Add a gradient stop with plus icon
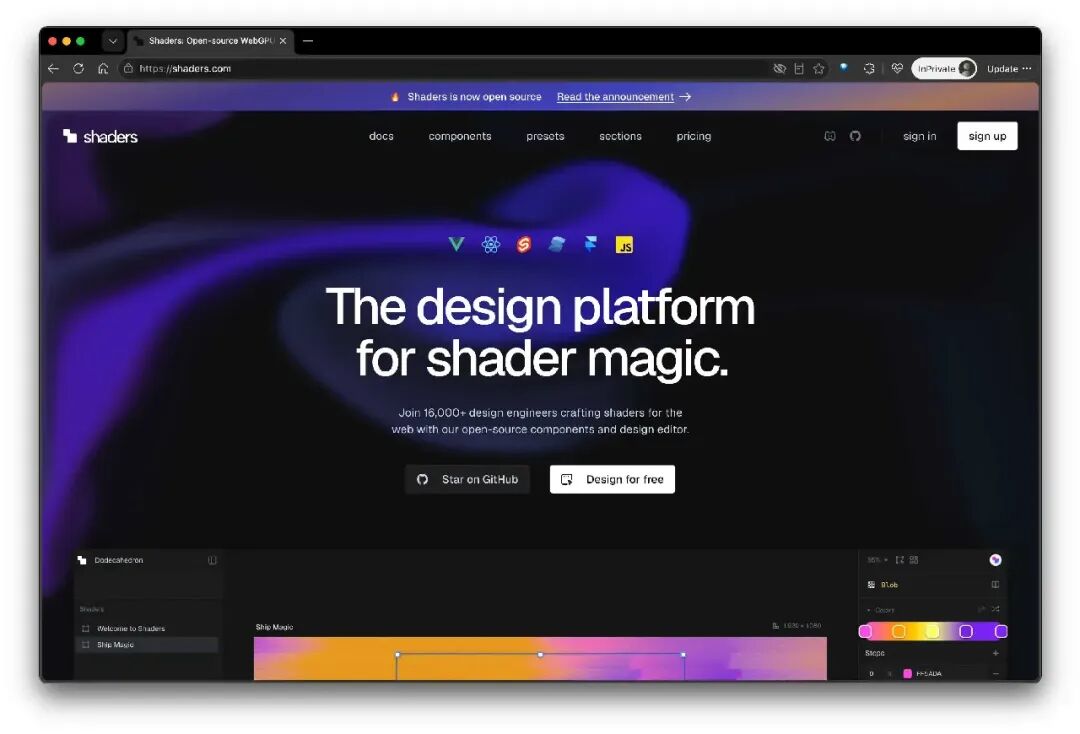Screen dimensions: 1080x734 [995, 653]
